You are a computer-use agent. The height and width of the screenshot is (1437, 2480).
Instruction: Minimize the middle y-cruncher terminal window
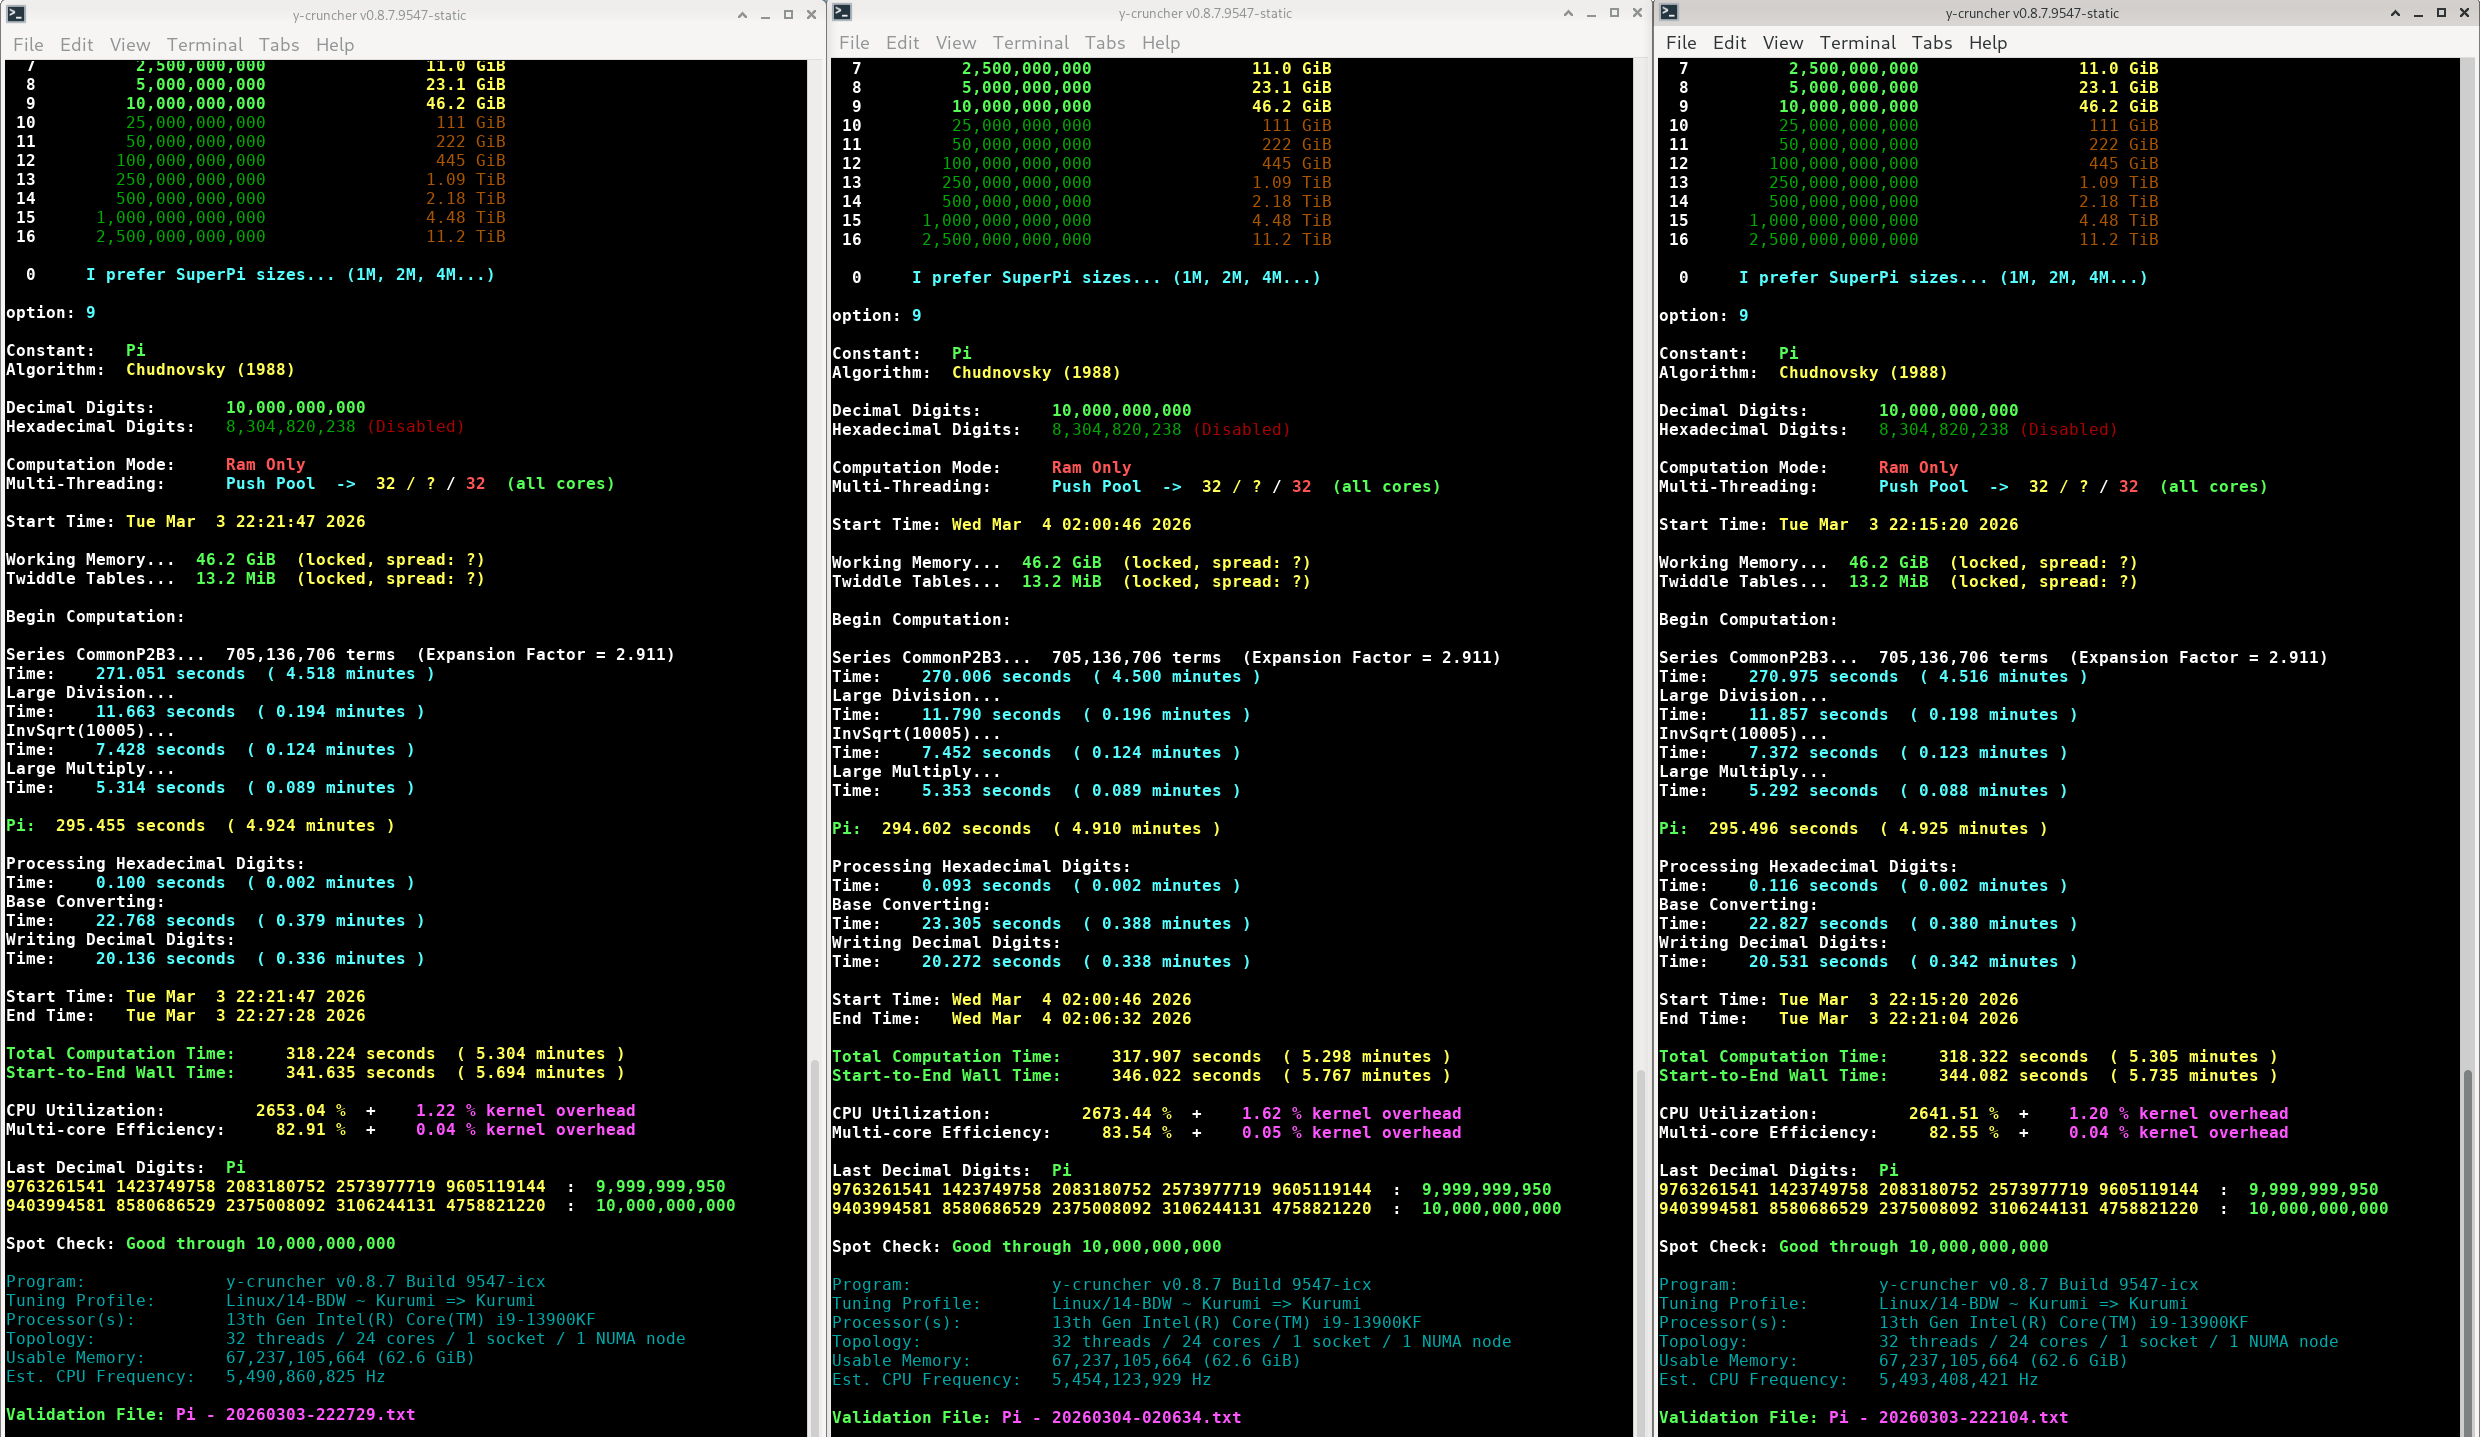coord(1591,13)
